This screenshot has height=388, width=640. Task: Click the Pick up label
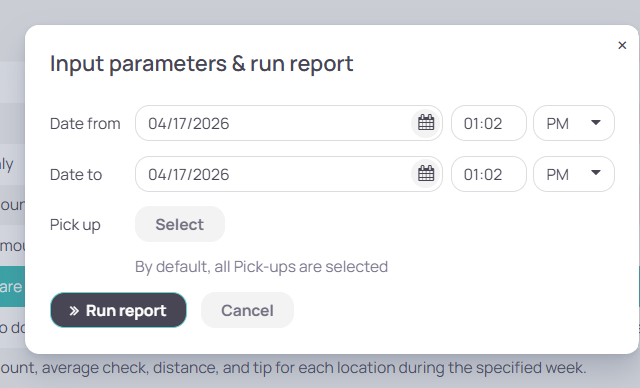[x=75, y=225]
